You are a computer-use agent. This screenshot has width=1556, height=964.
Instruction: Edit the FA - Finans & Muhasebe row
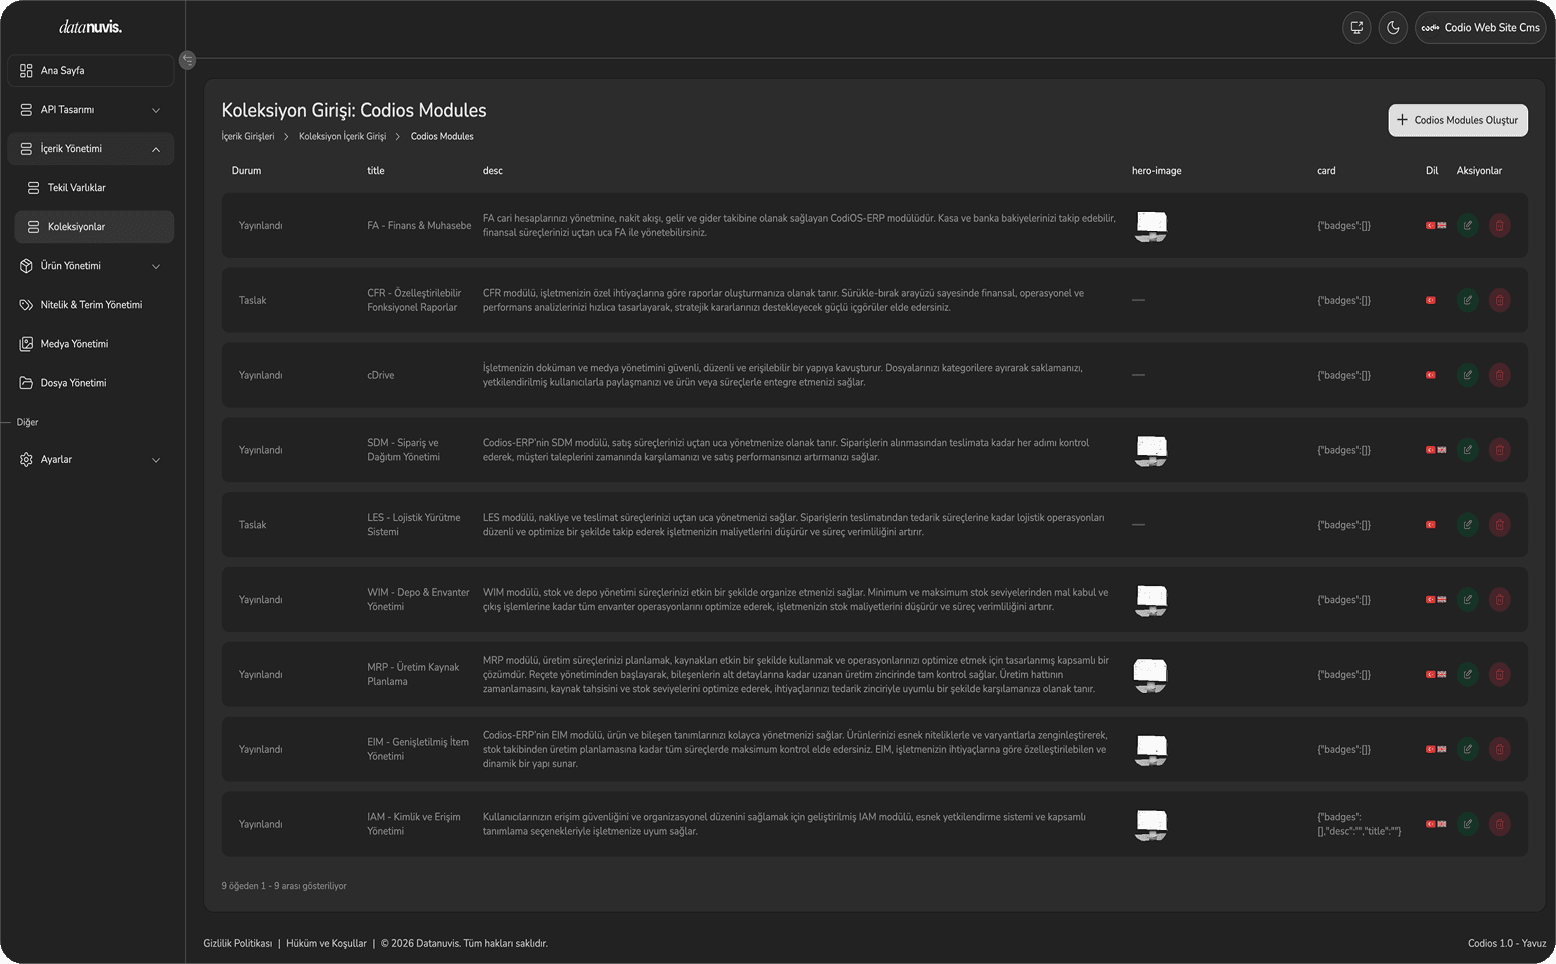point(1467,226)
